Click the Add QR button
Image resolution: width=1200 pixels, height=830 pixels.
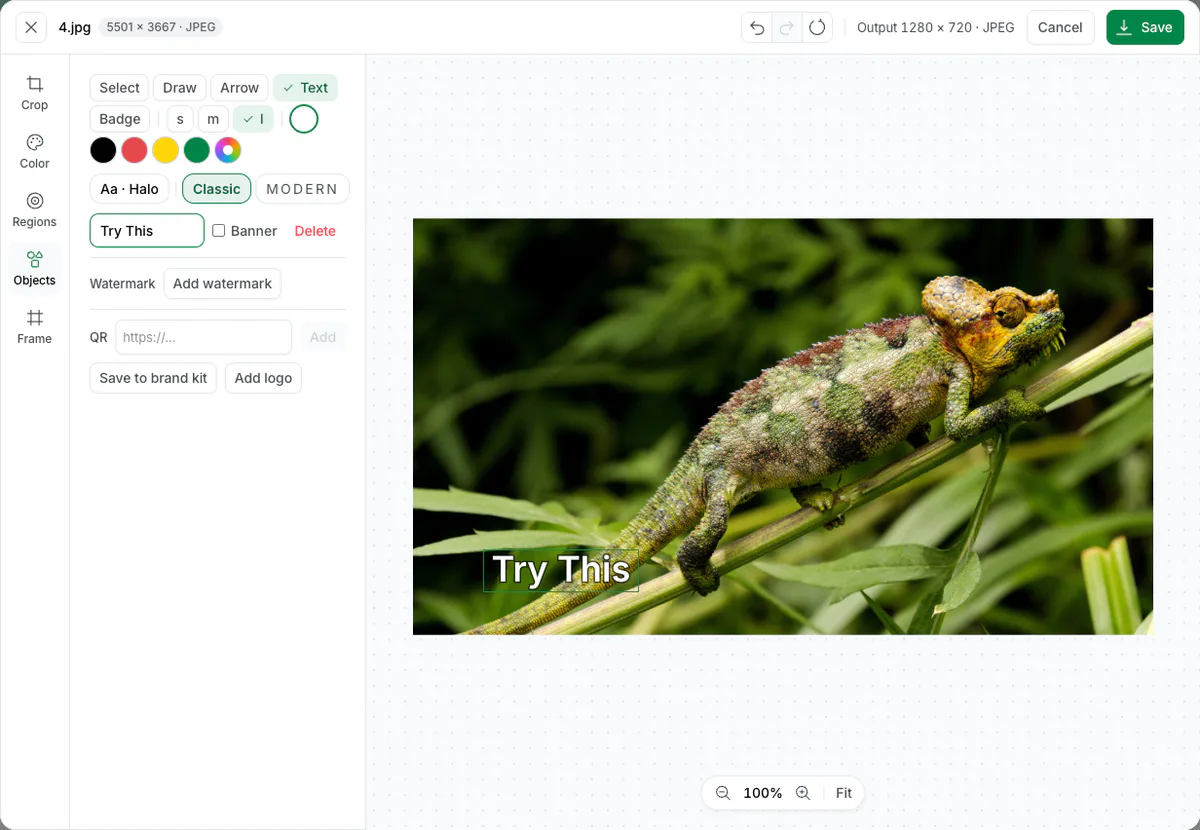(323, 337)
